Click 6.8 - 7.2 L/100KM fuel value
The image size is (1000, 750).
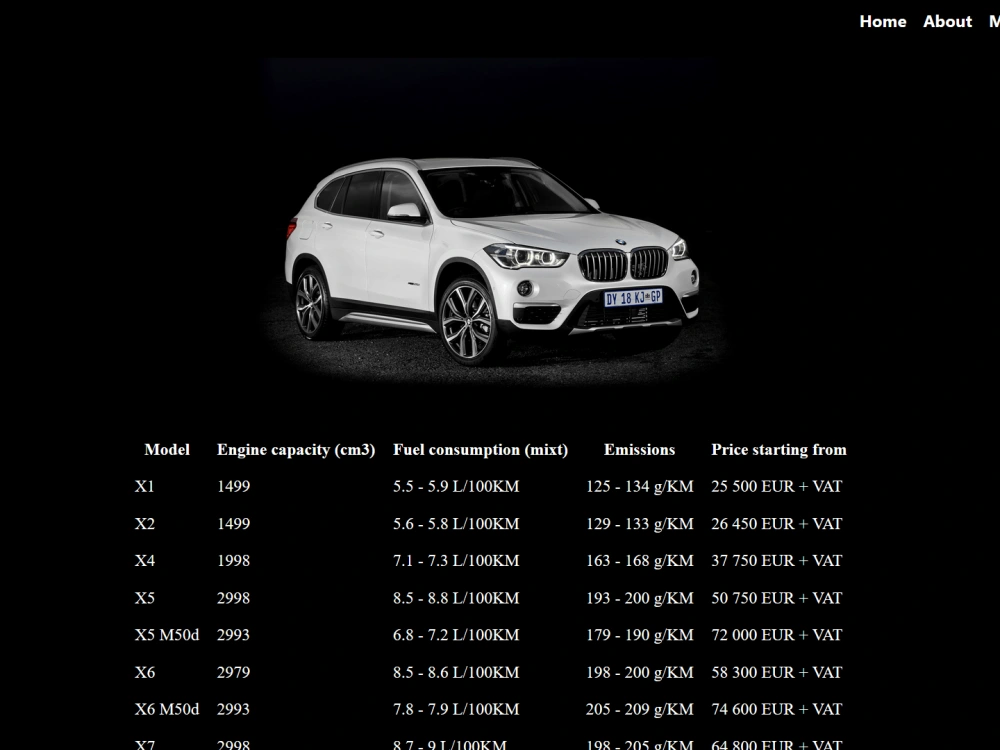coord(456,635)
